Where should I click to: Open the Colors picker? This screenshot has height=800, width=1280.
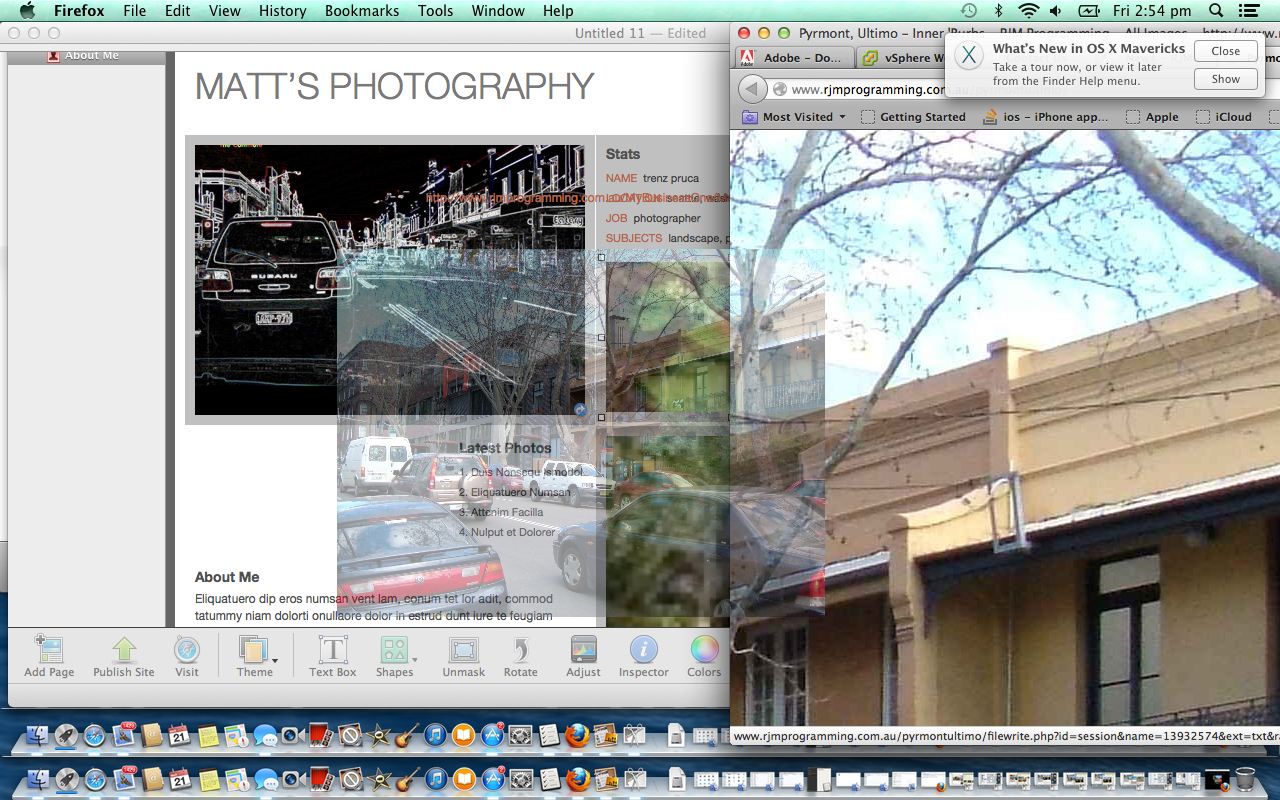704,656
